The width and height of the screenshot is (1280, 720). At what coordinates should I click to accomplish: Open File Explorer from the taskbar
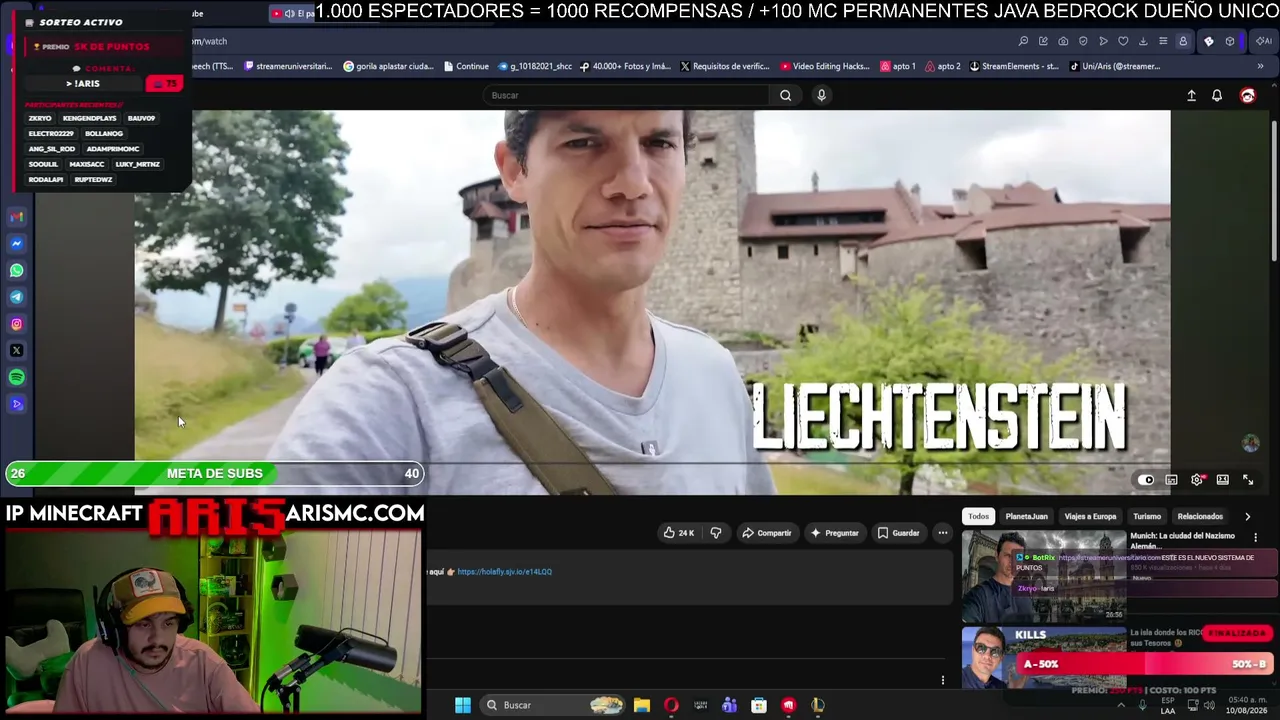pos(642,705)
